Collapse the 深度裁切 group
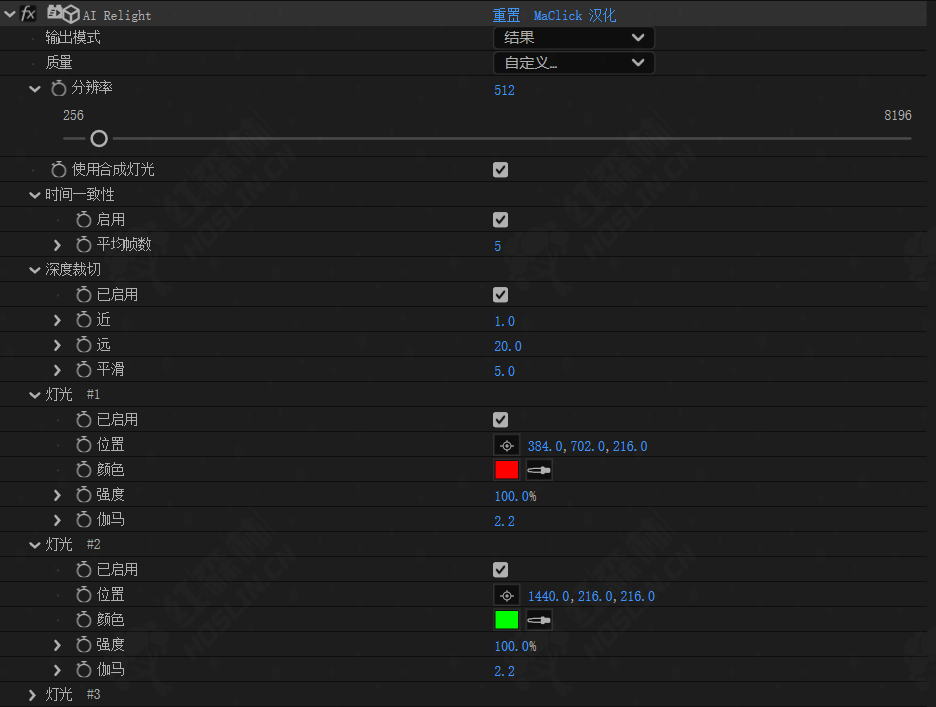This screenshot has width=936, height=707. (x=35, y=270)
